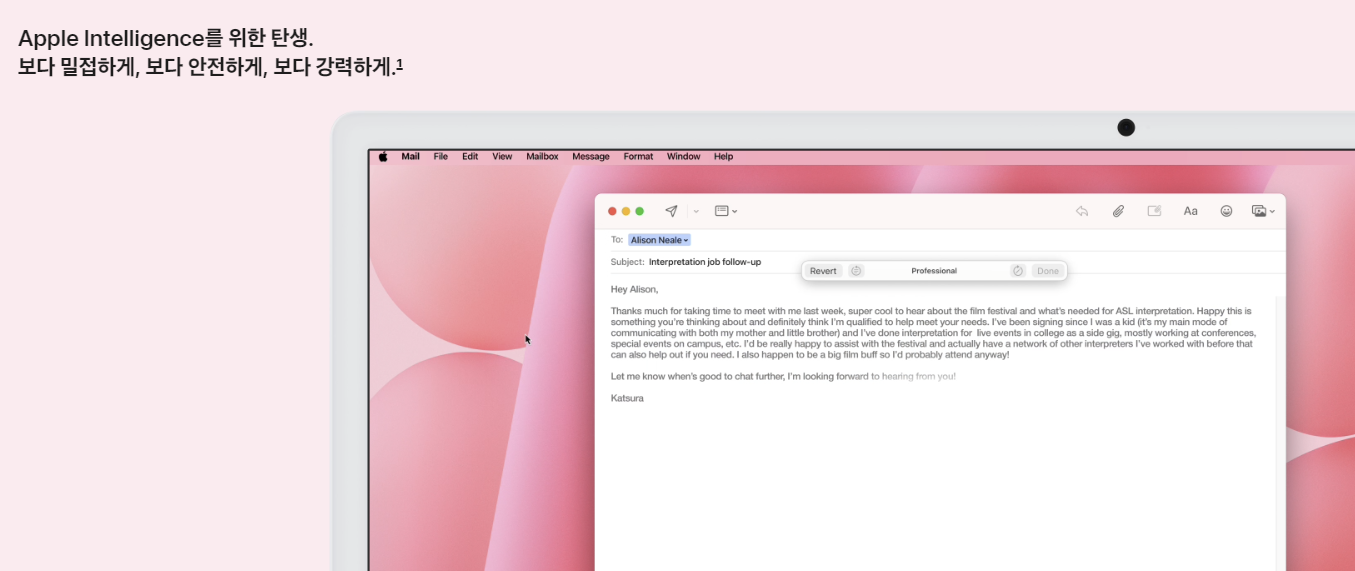The width and height of the screenshot is (1355, 571).
Task: Open the Aa format text options
Action: pyautogui.click(x=1190, y=211)
